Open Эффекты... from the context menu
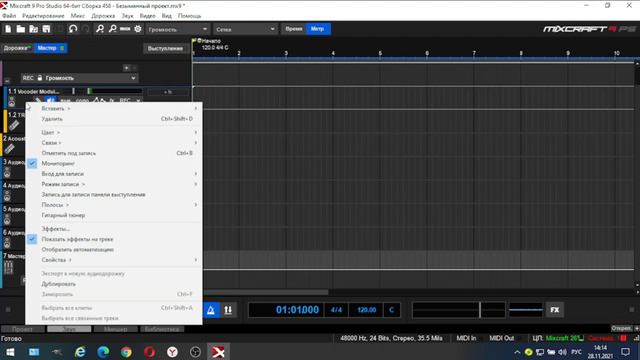640x360 pixels. (114, 229)
